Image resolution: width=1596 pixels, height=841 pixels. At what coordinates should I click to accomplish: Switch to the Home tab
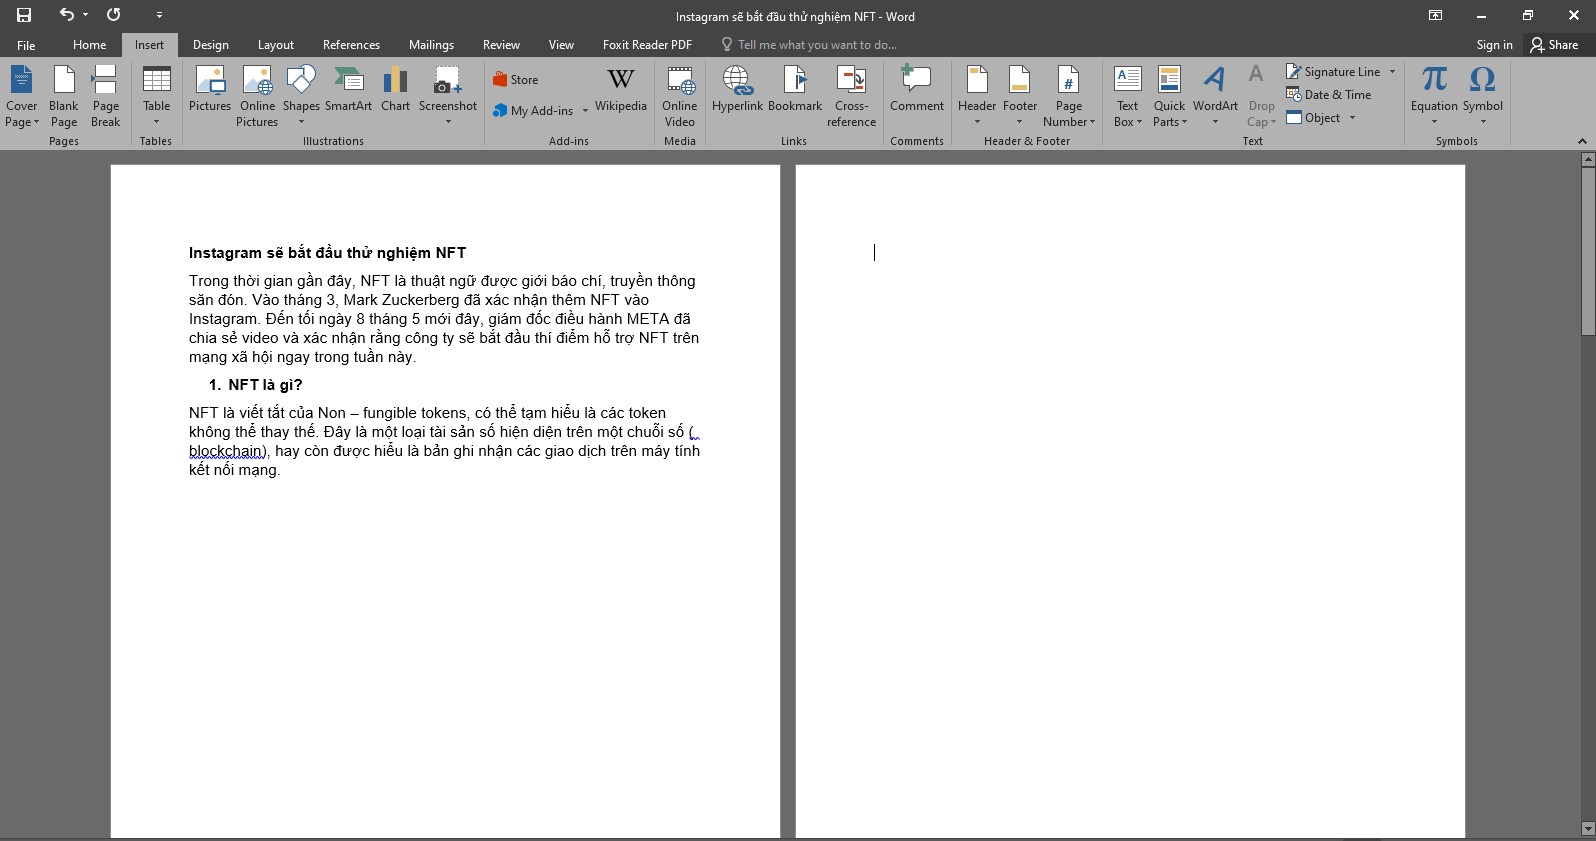pos(89,45)
